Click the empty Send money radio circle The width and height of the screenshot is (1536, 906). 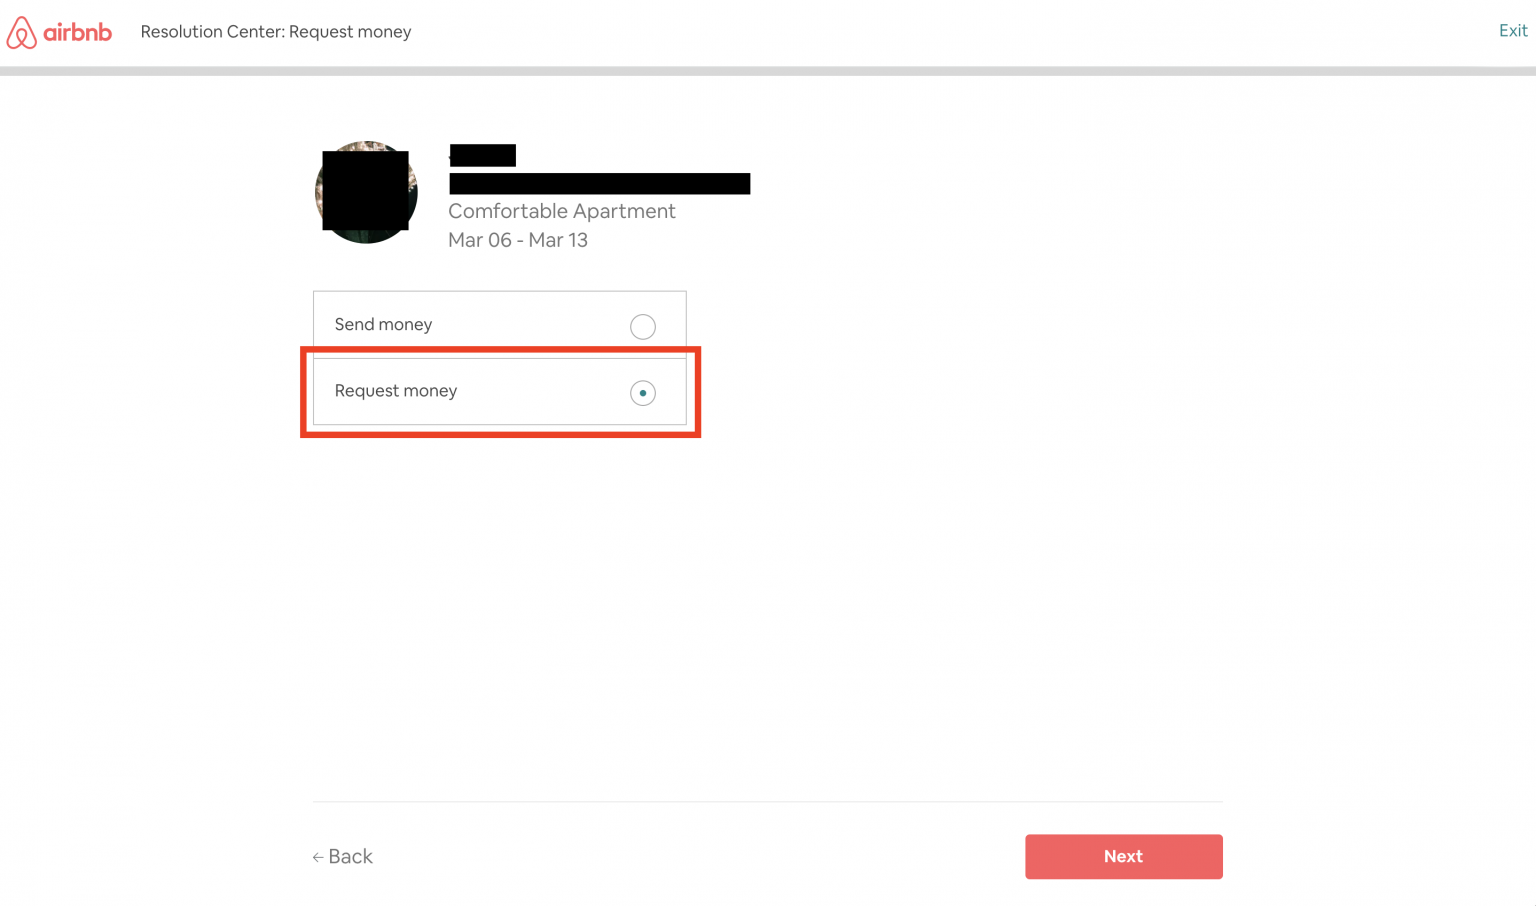point(643,327)
